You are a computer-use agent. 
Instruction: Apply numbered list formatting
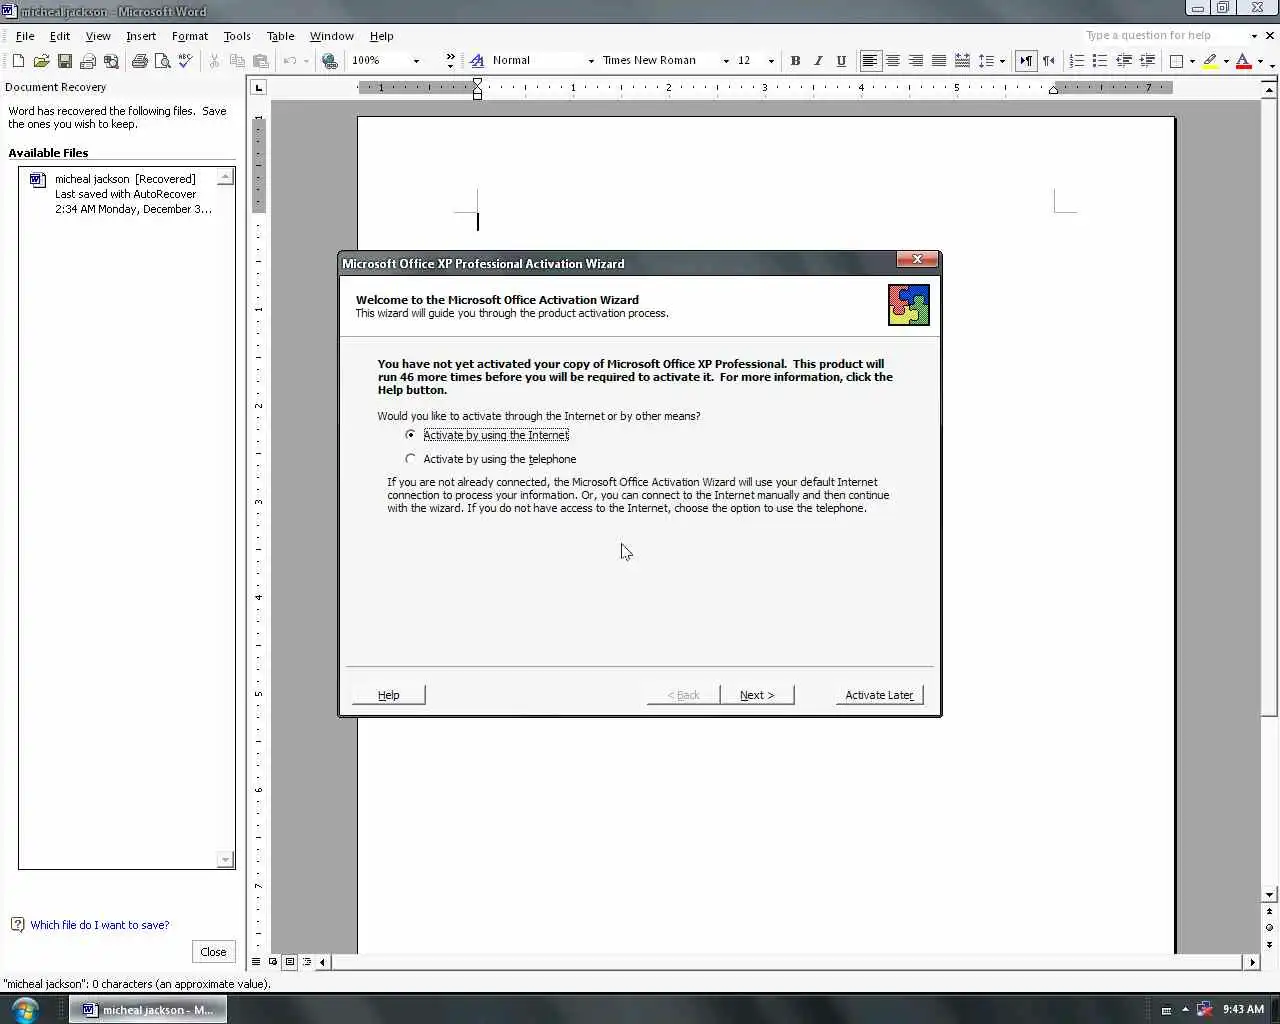(1077, 61)
